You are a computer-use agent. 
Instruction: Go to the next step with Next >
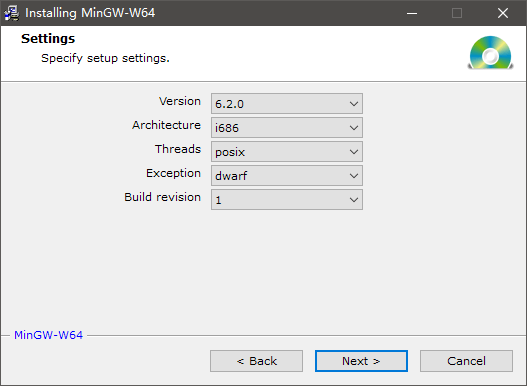(361, 361)
